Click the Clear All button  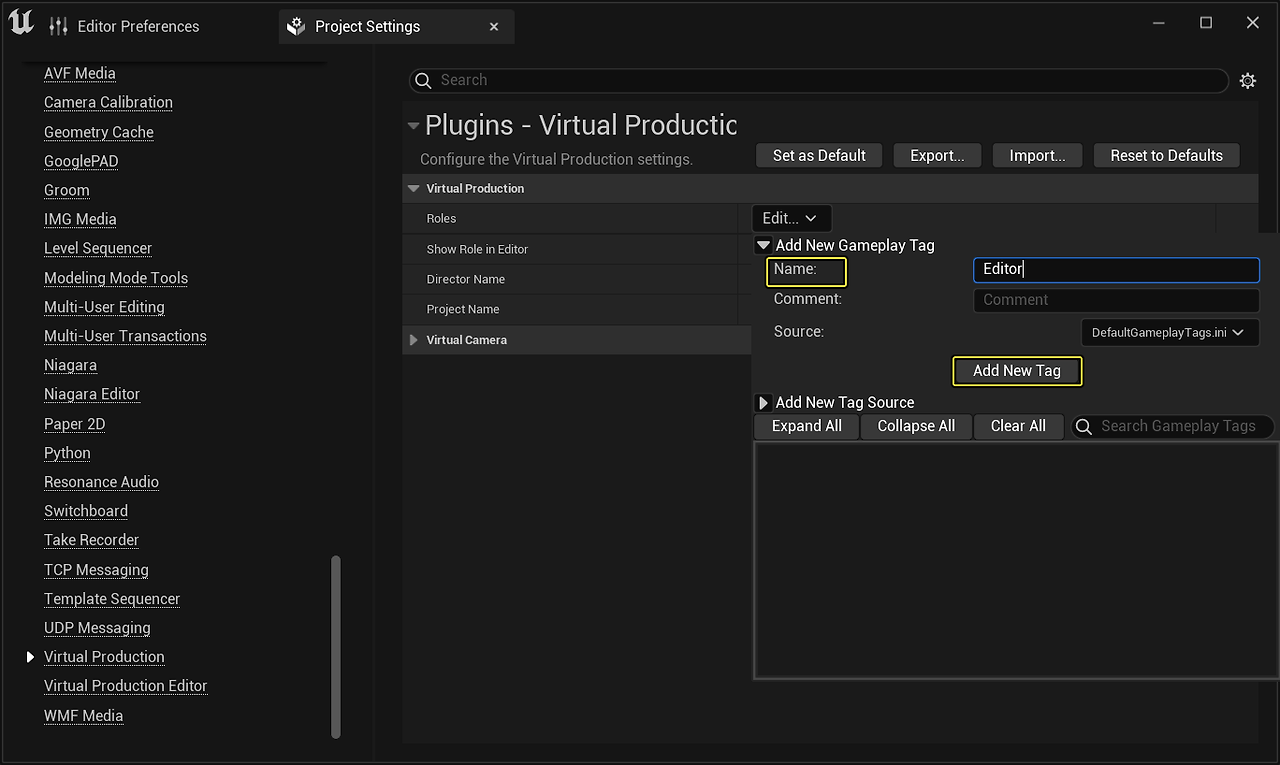tap(1018, 426)
